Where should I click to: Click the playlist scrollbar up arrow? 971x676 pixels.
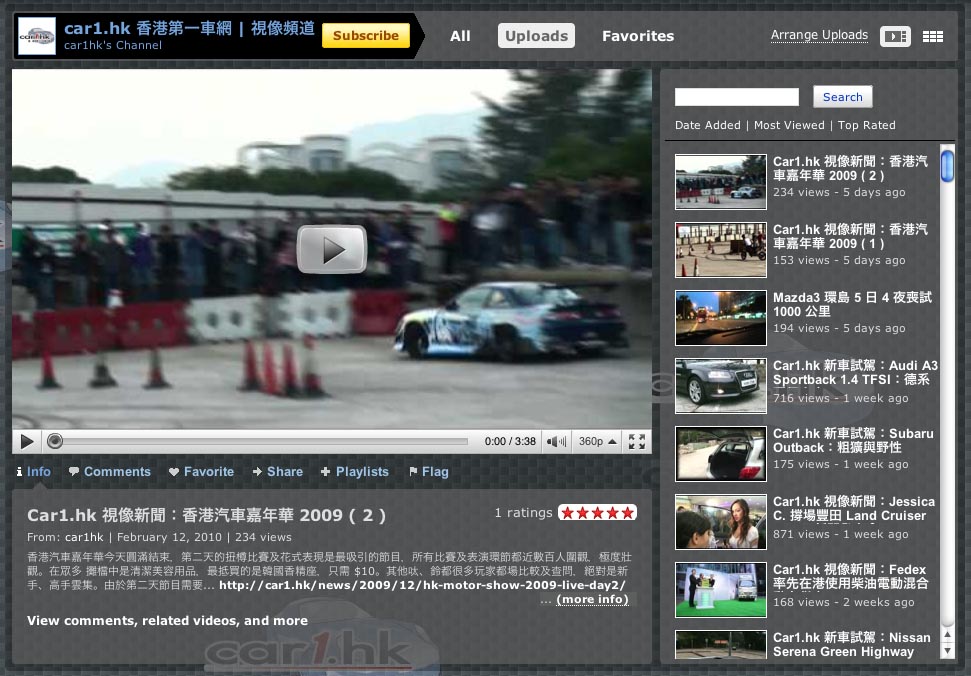947,635
